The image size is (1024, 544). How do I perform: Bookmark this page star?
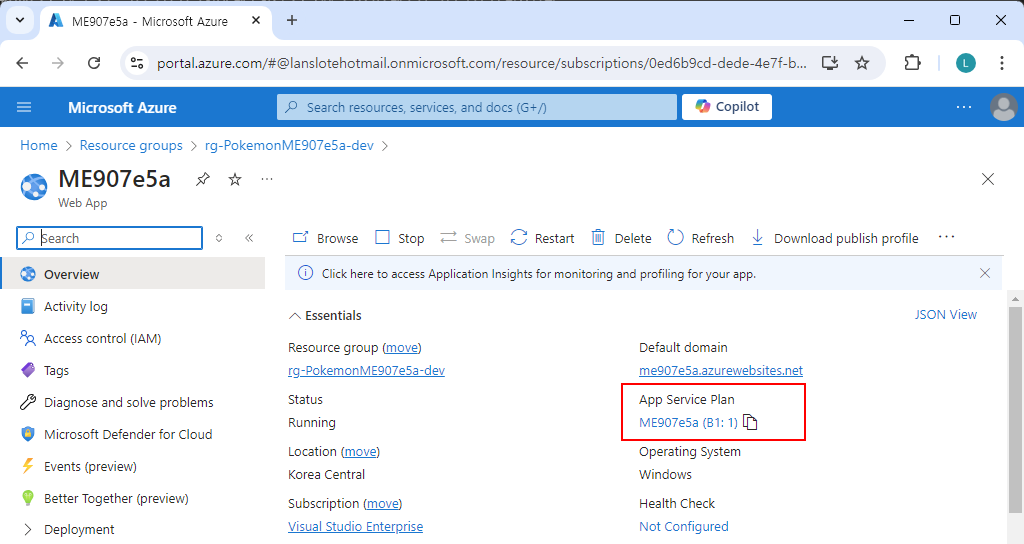click(862, 63)
